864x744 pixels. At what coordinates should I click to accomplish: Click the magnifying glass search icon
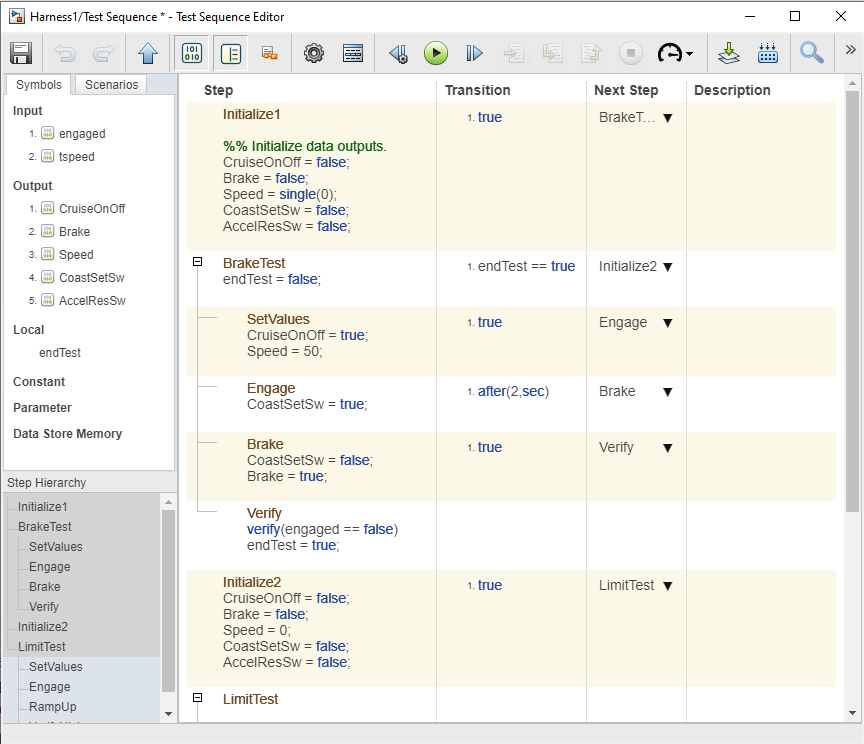[811, 53]
